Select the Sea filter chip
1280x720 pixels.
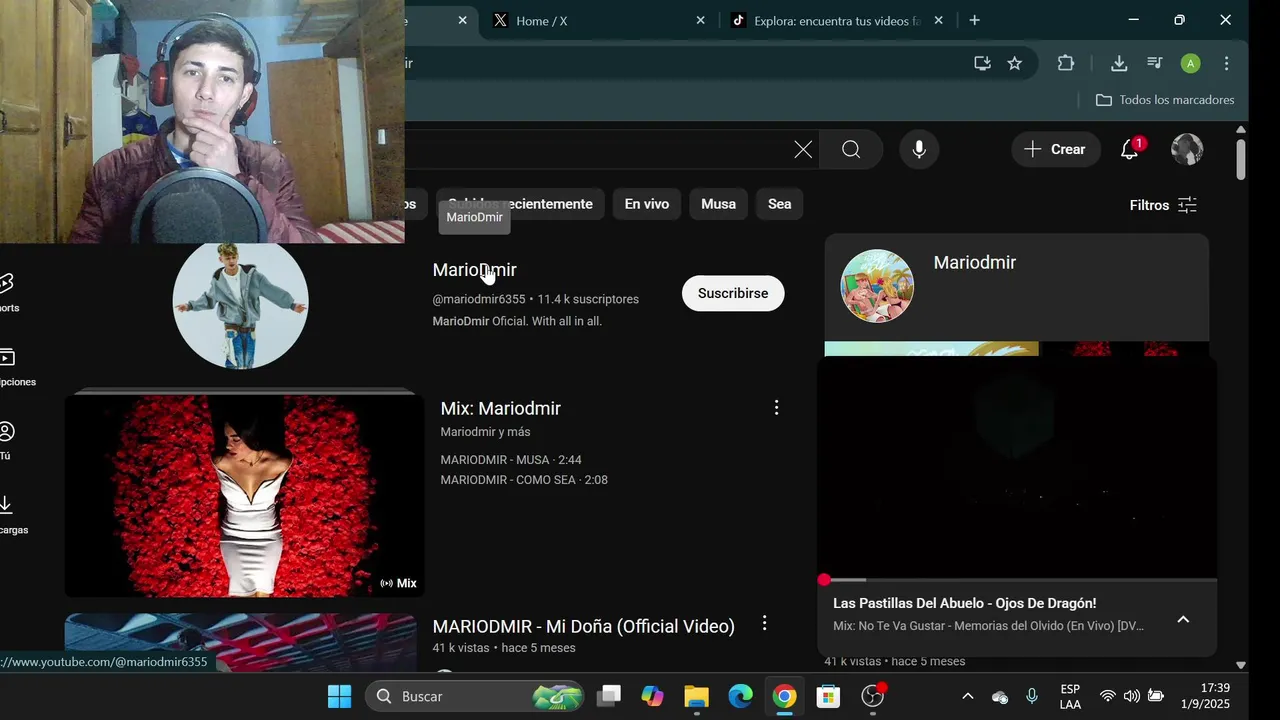(780, 204)
